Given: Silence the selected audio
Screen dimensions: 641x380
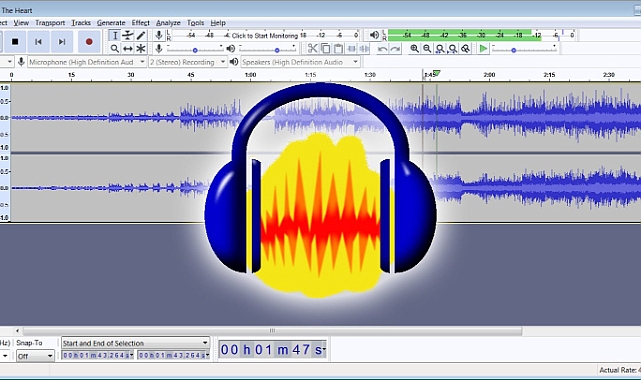Looking at the screenshot, I should [x=364, y=49].
